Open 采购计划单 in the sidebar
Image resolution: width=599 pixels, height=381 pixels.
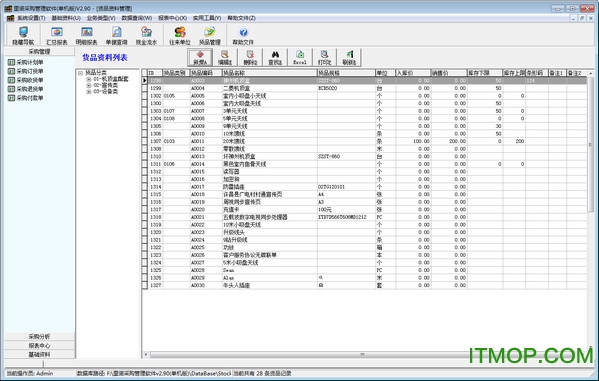[26, 62]
